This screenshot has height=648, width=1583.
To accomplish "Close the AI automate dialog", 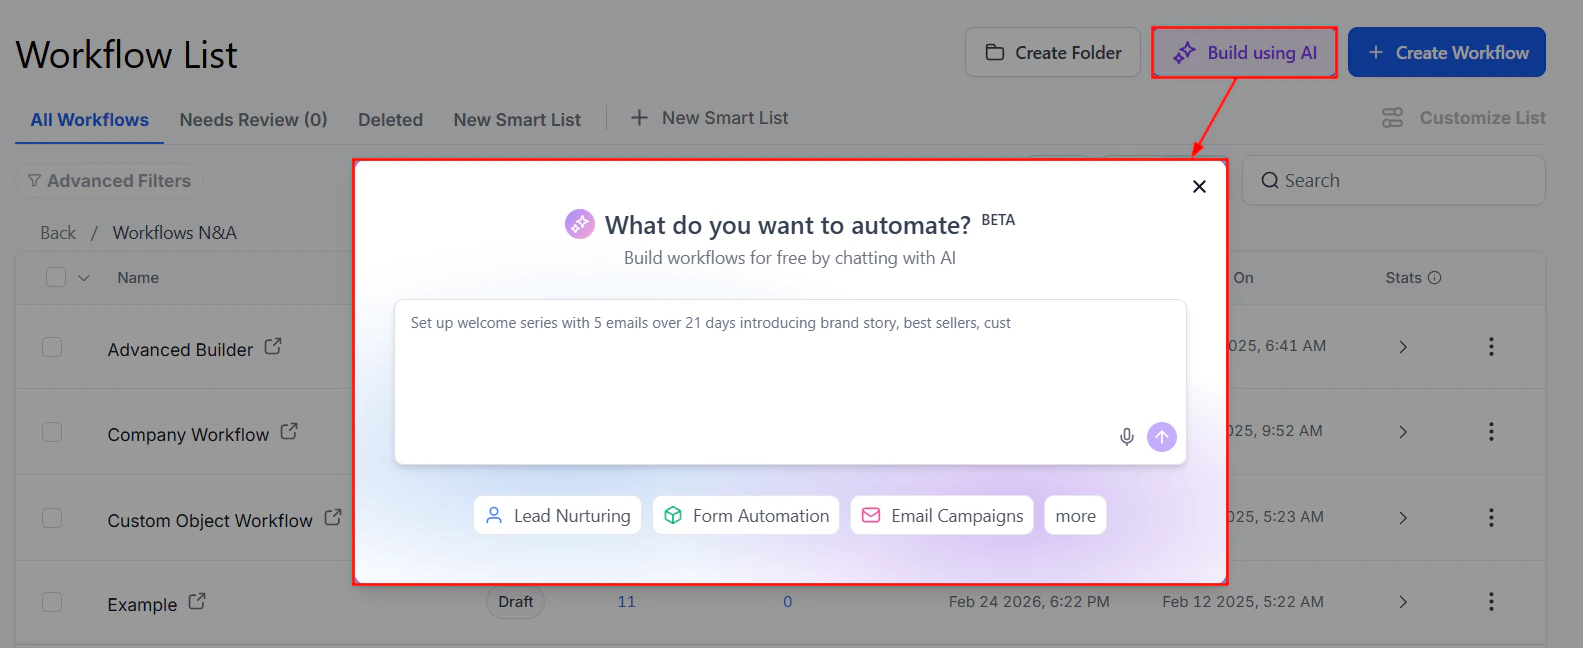I will tap(1199, 187).
